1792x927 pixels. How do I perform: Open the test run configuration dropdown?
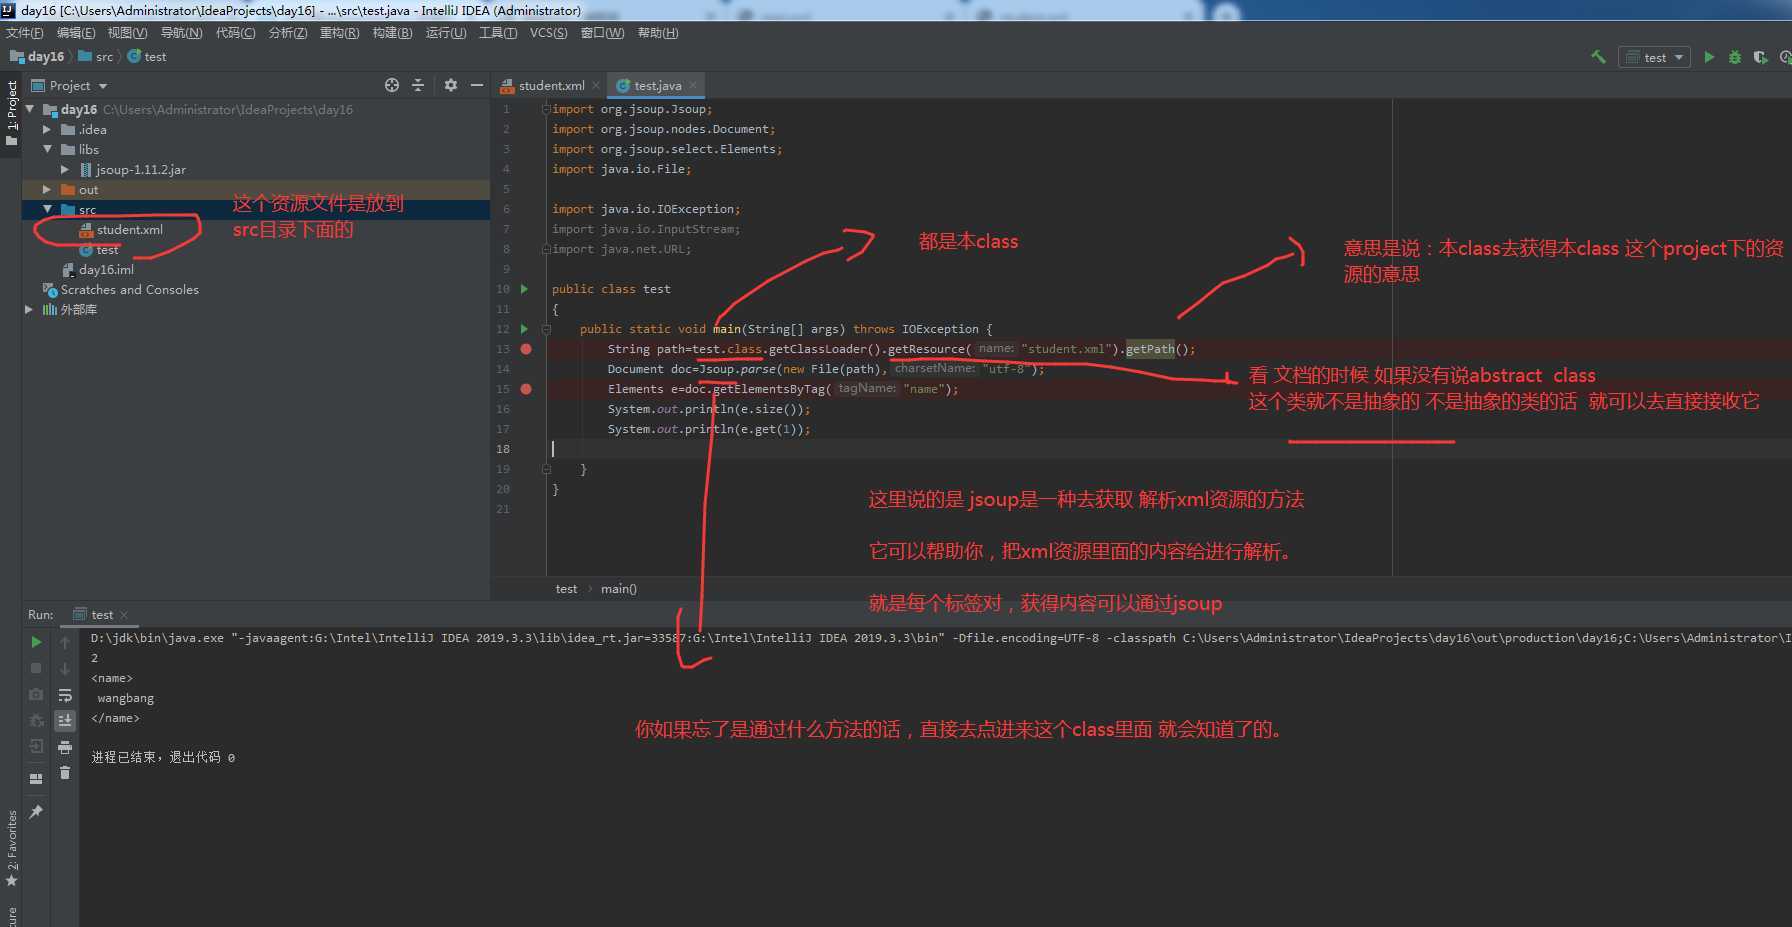1655,57
